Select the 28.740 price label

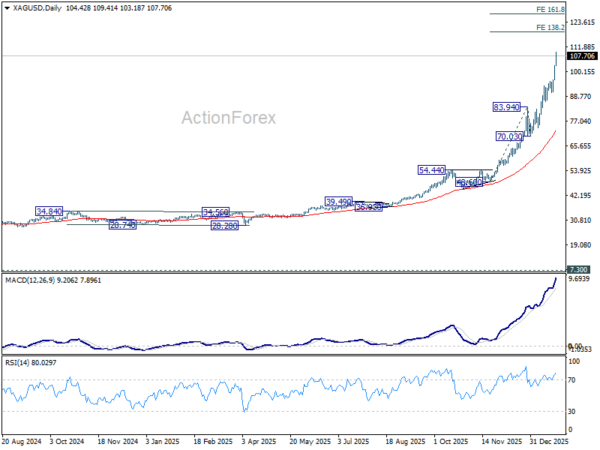coord(122,225)
